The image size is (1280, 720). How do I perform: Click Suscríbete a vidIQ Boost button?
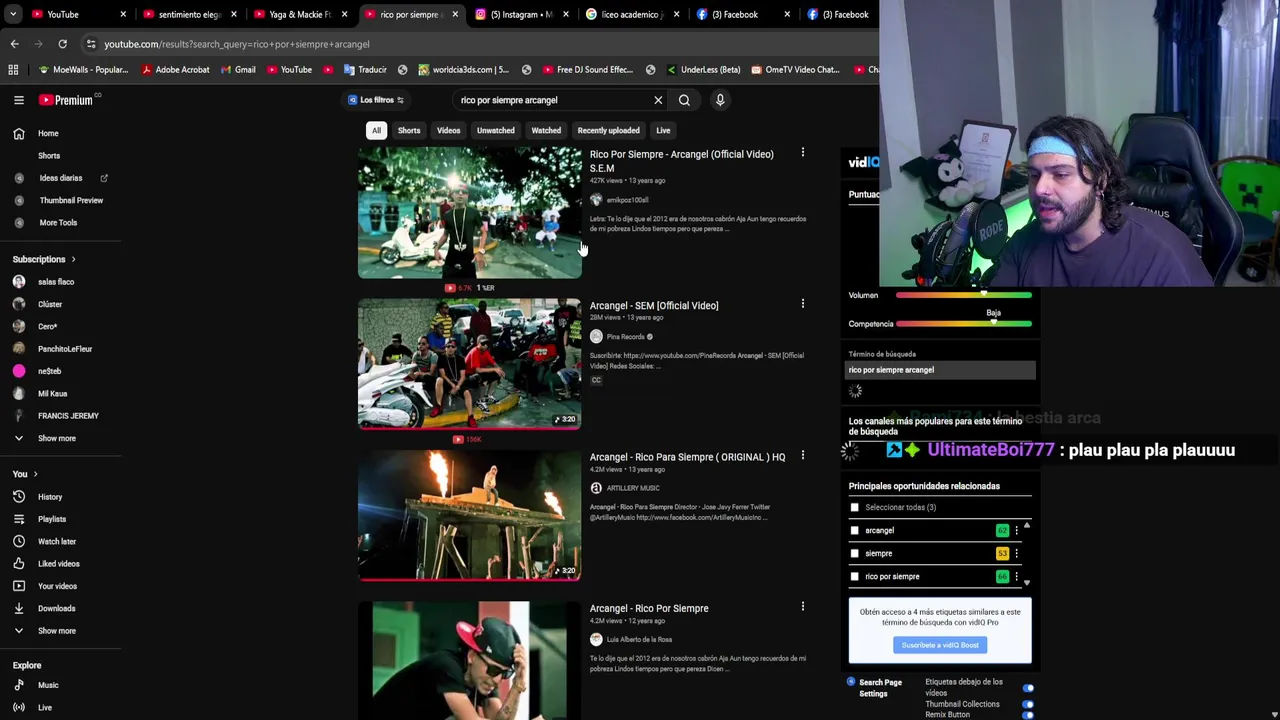tap(940, 645)
